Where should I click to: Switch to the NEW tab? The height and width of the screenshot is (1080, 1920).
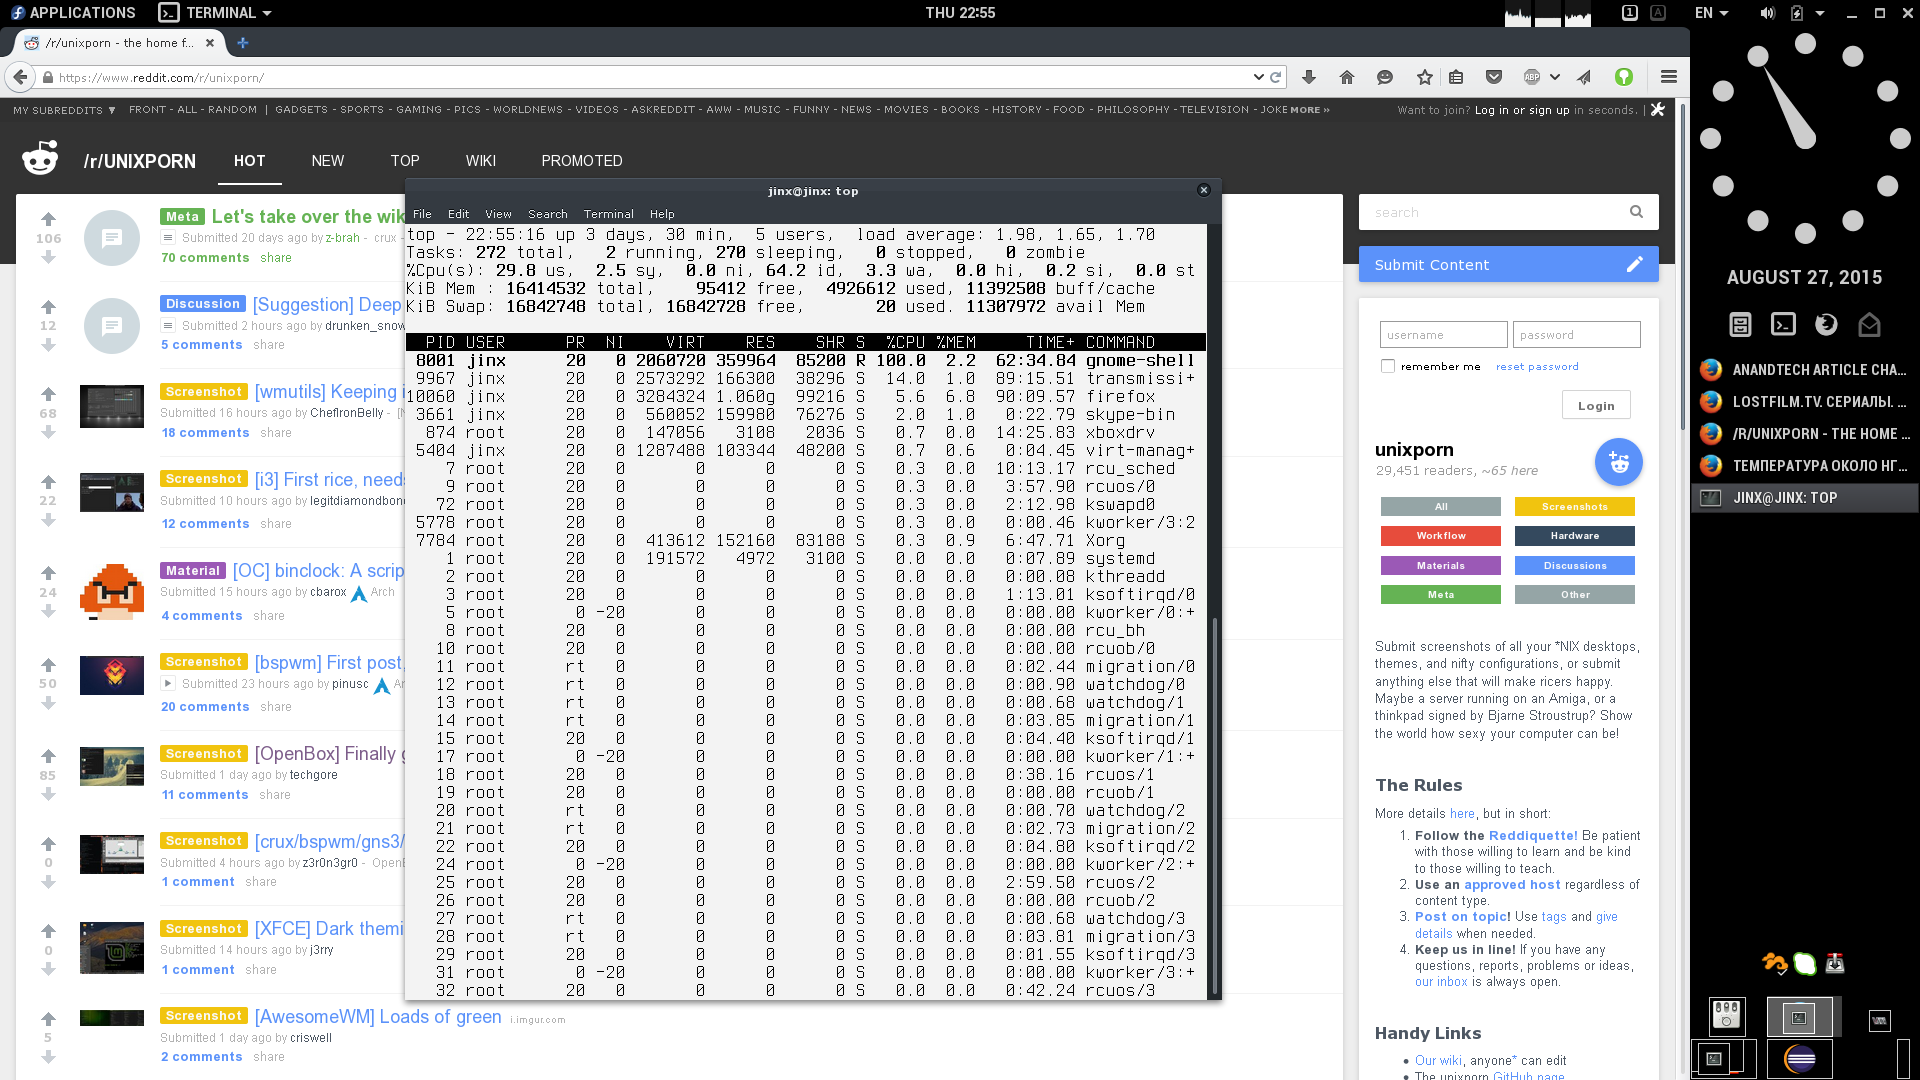pyautogui.click(x=327, y=161)
